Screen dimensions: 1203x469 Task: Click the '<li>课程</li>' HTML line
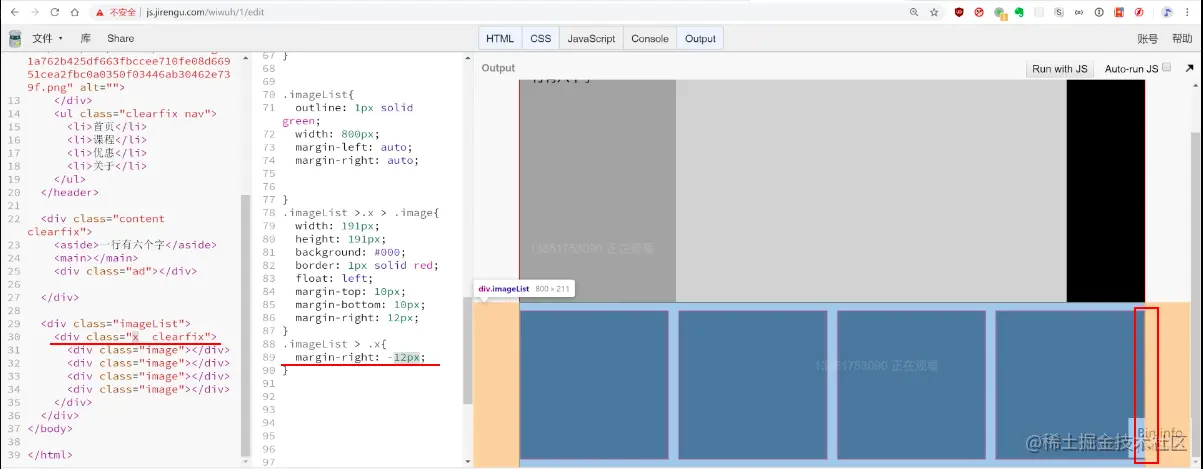[107, 140]
